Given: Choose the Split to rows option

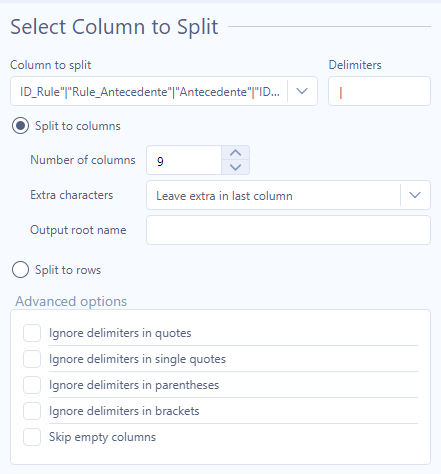Looking at the screenshot, I should (20, 269).
